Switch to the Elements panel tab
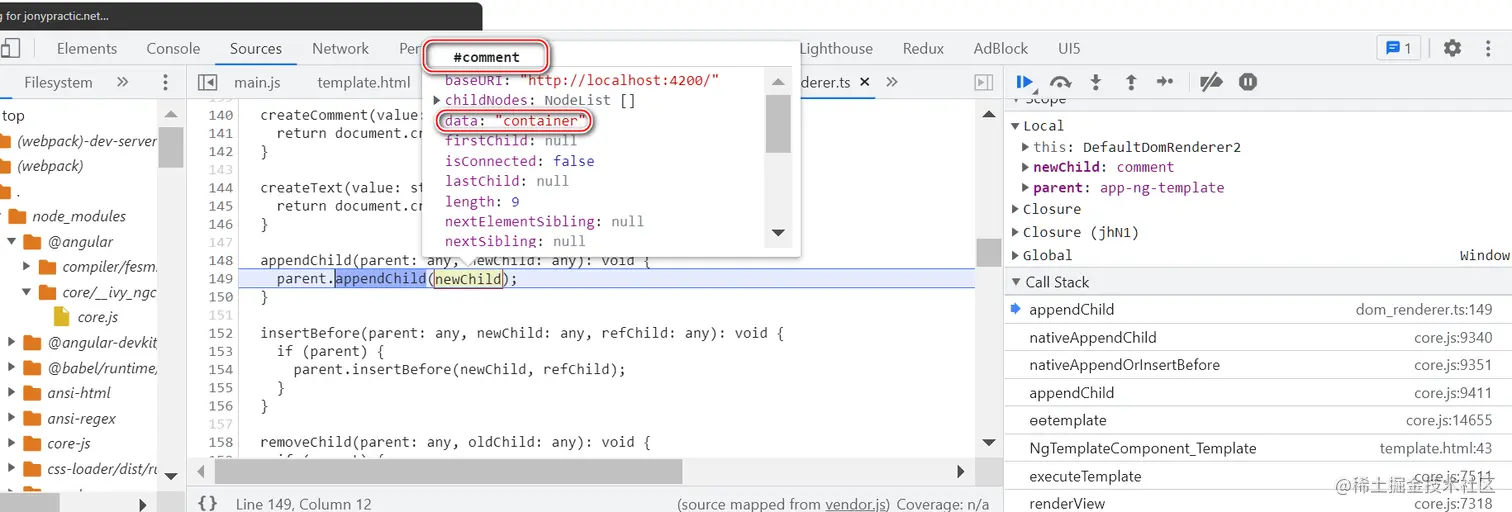This screenshot has width=1512, height=512. (x=87, y=48)
